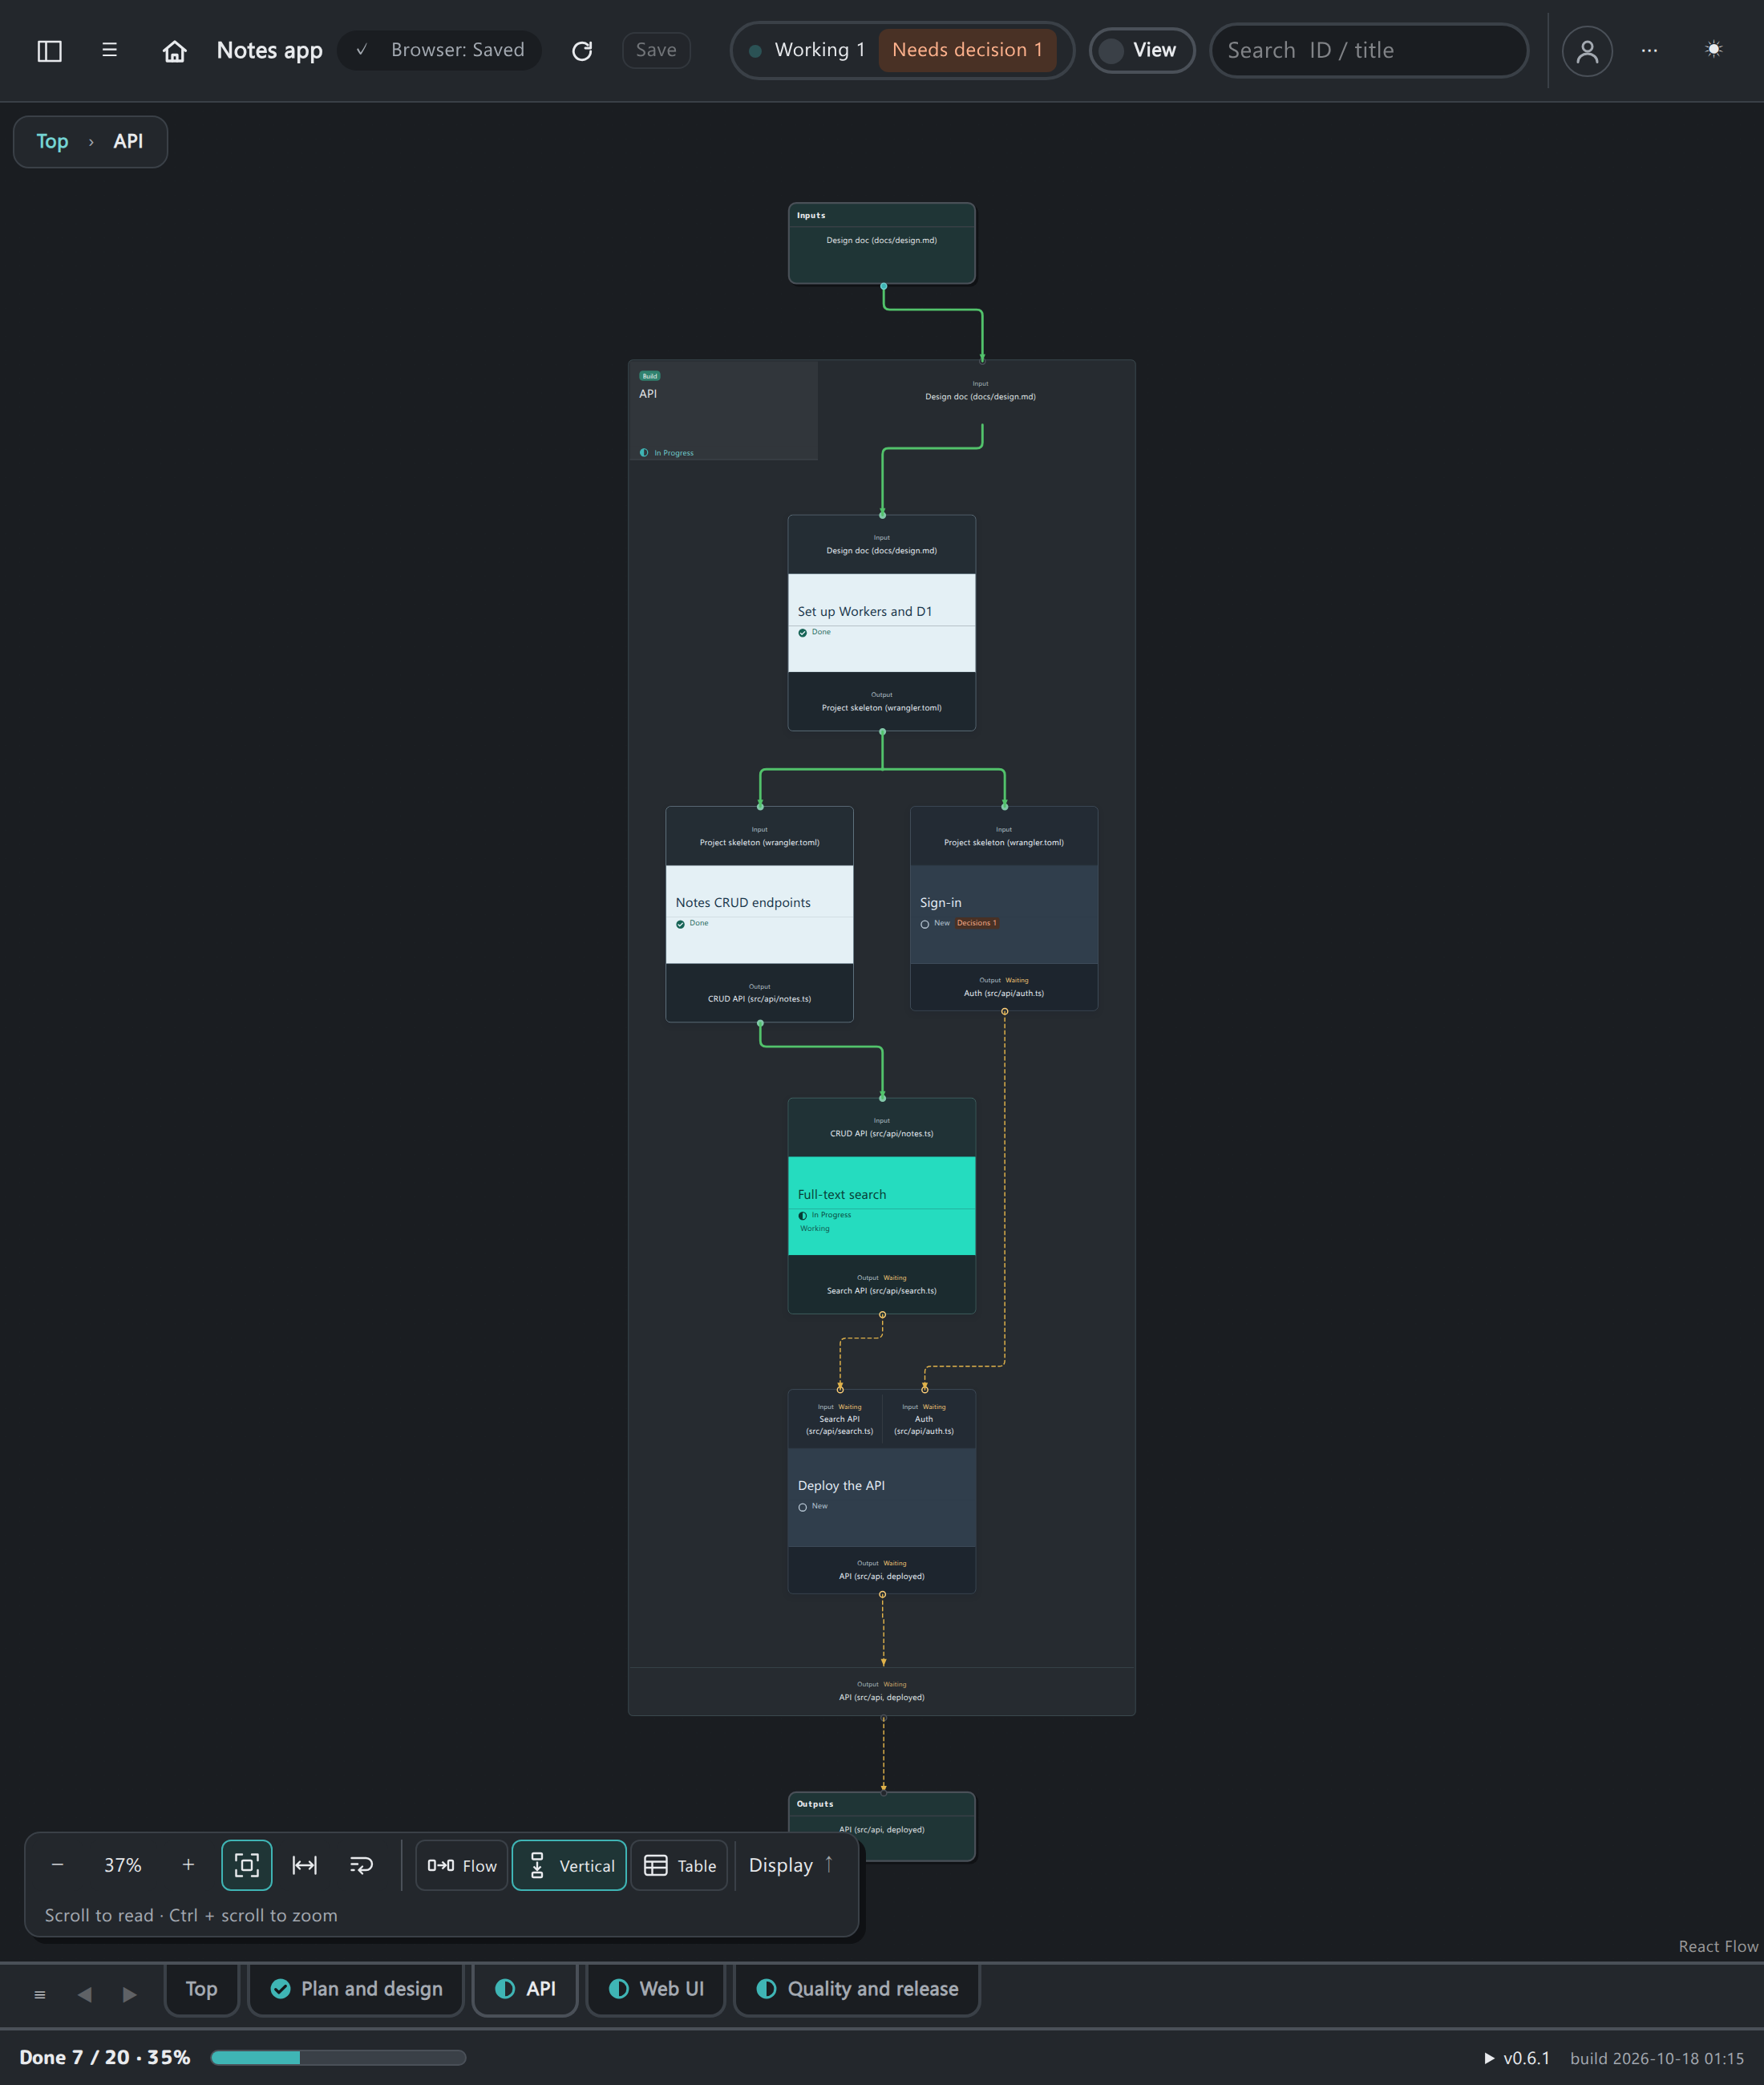Focus the Search ID / title field
Viewport: 1764px width, 2085px height.
[1369, 50]
